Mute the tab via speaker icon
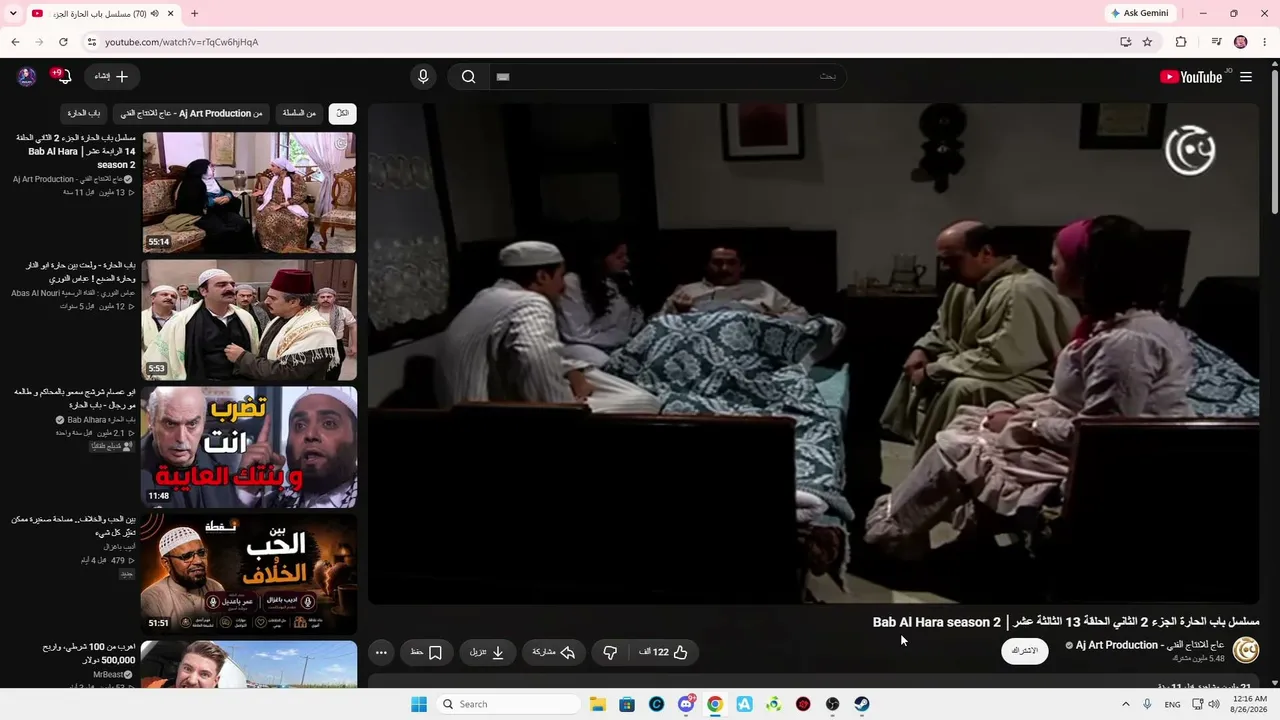The image size is (1280, 720). tap(155, 14)
